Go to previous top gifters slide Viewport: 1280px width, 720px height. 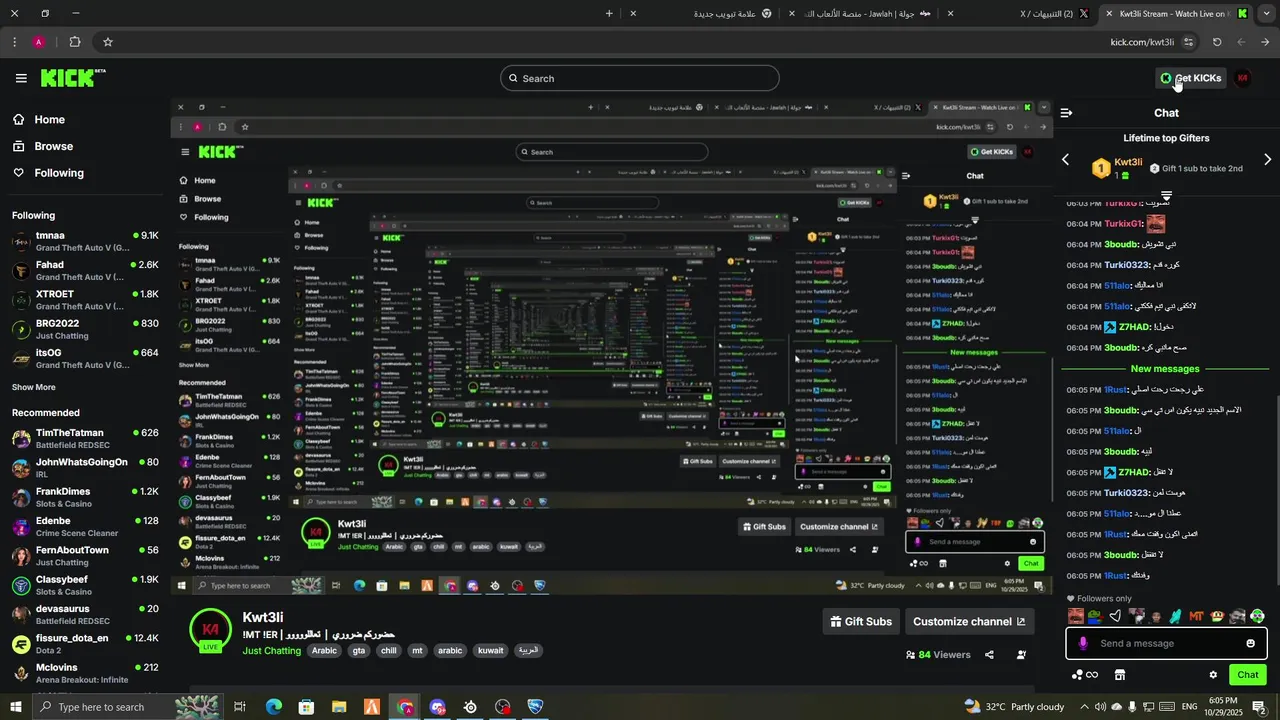1065,160
